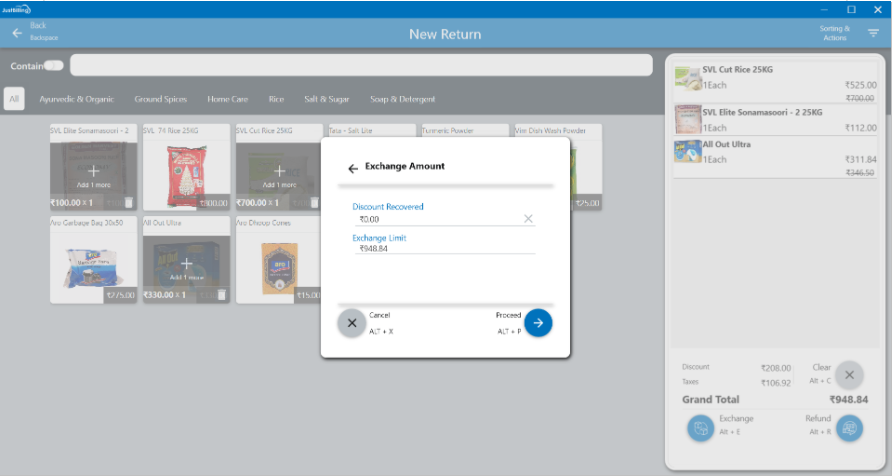Click the Back arrow in header
This screenshot has width=893, height=476.
[17, 33]
